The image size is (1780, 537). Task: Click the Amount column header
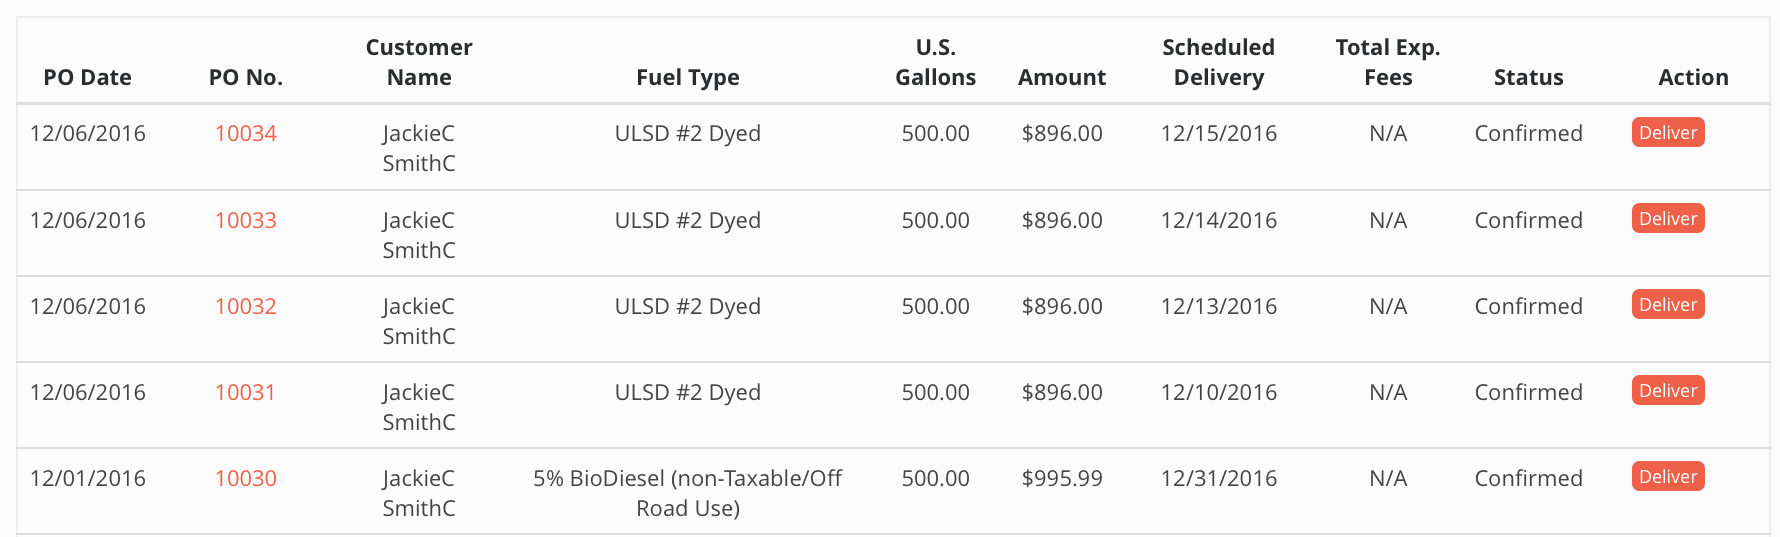coord(1062,77)
